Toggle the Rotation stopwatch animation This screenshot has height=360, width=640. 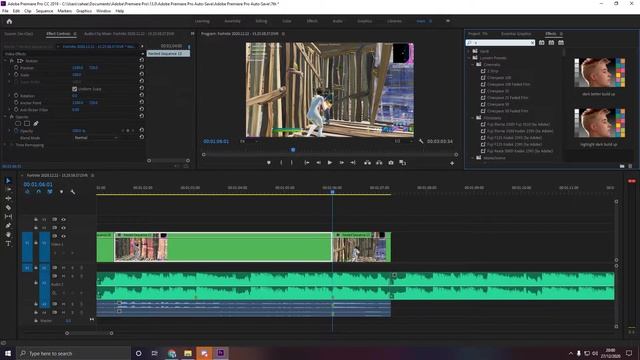click(x=16, y=96)
